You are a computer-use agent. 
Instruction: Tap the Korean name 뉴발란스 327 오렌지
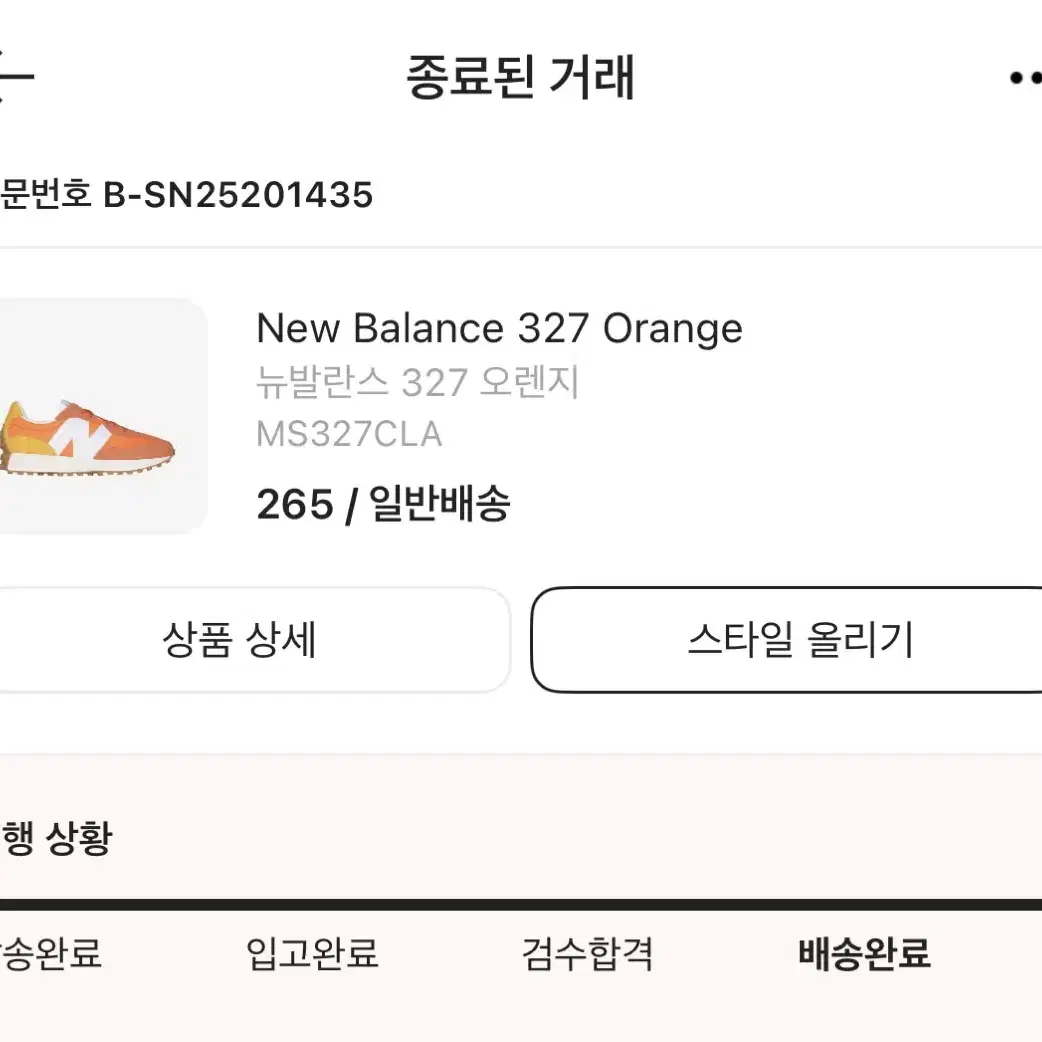[417, 382]
